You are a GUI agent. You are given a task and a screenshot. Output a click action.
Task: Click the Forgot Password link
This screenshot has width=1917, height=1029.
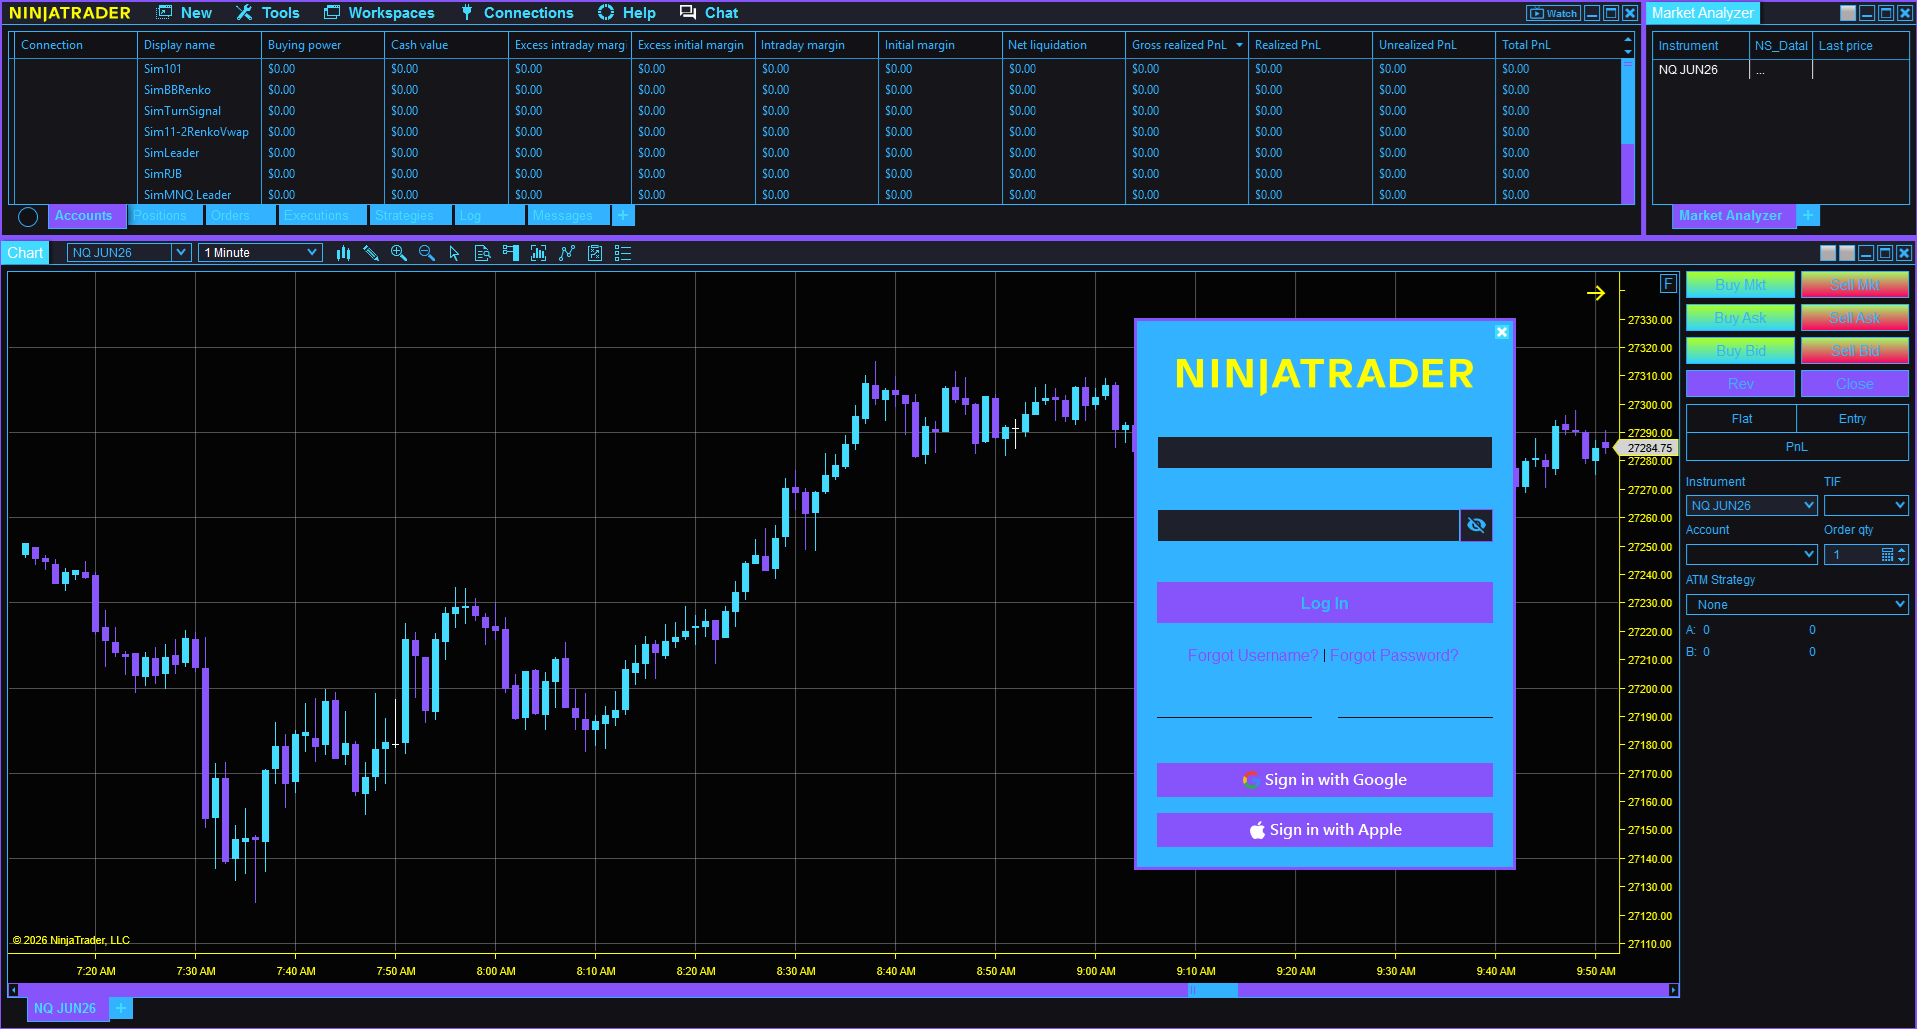pyautogui.click(x=1394, y=656)
